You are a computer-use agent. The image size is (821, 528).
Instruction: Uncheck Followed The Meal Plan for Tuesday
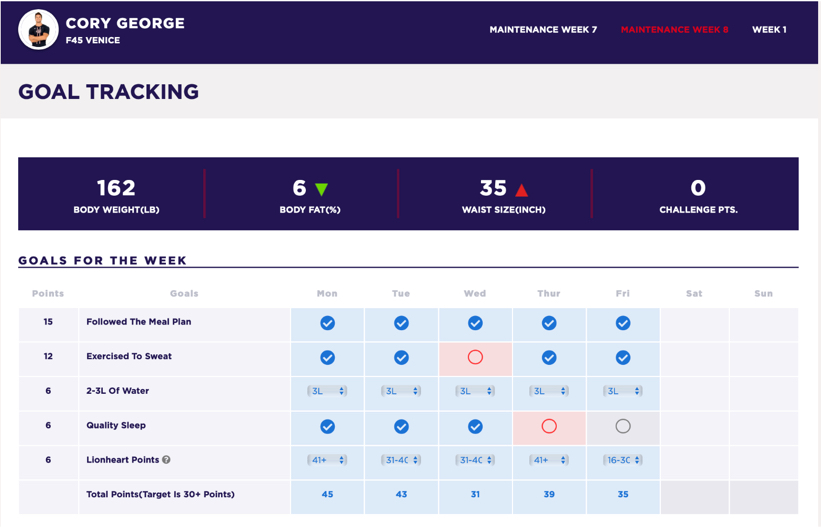401,323
